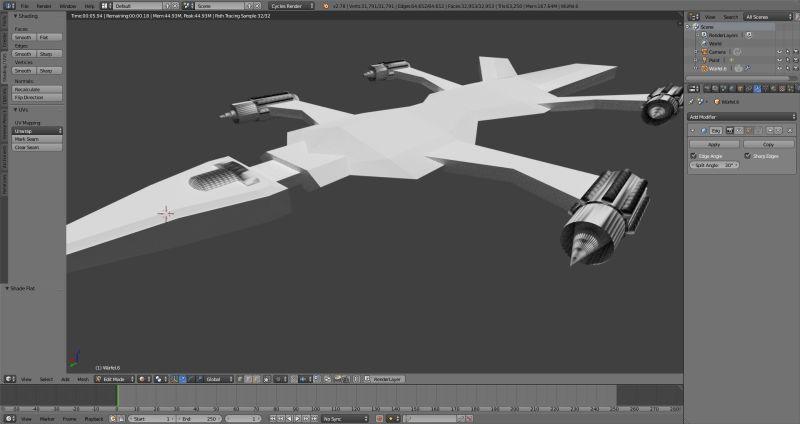Viewport: 800px width, 424px height.
Task: Click Clear Seam button
Action: pos(37,147)
